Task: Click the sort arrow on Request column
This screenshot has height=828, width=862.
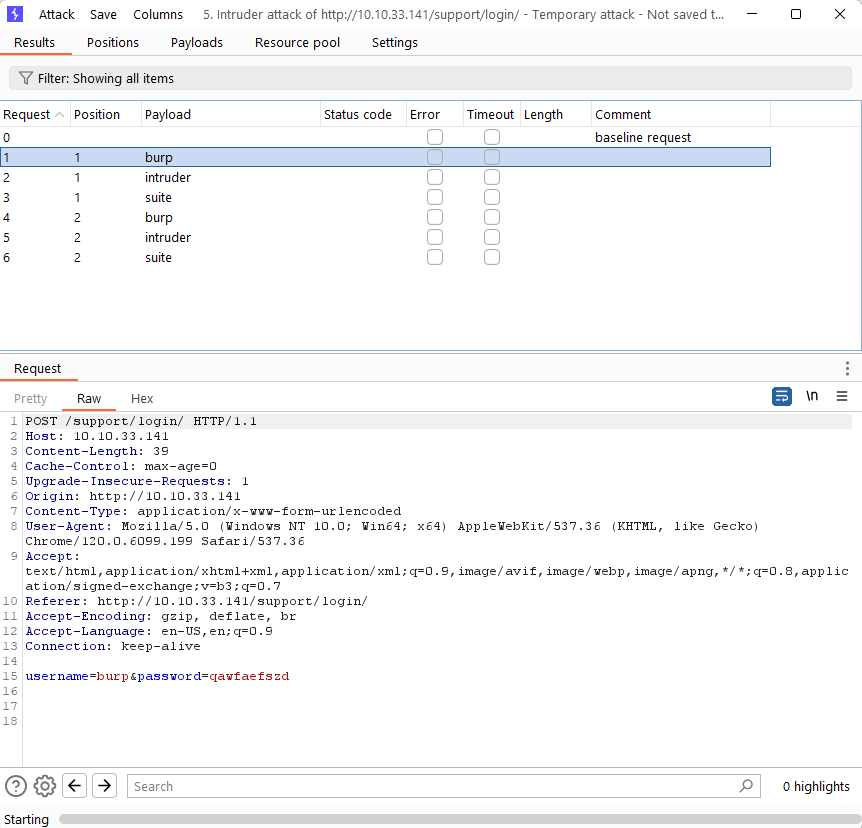Action: pyautogui.click(x=59, y=114)
